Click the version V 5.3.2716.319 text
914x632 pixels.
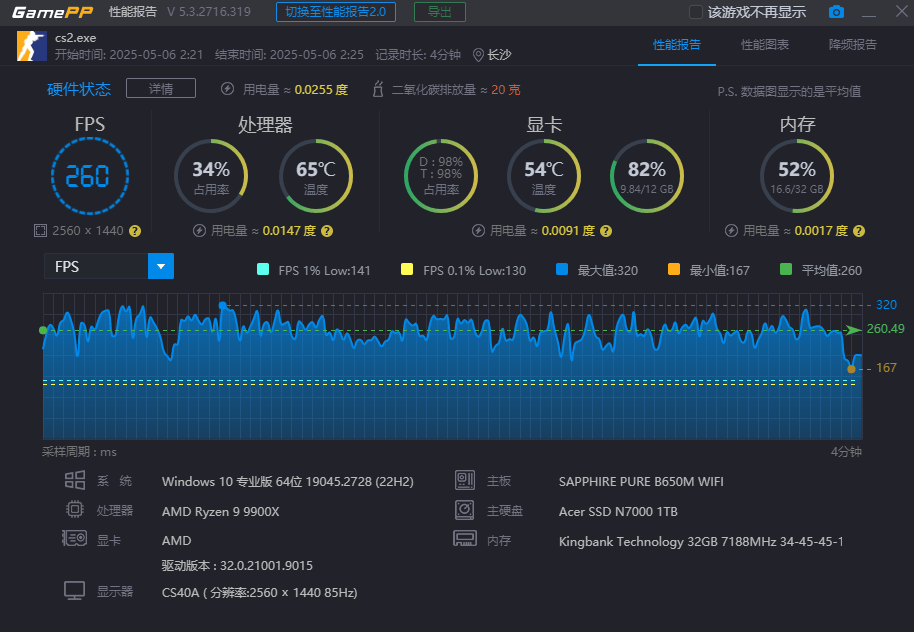coord(209,12)
